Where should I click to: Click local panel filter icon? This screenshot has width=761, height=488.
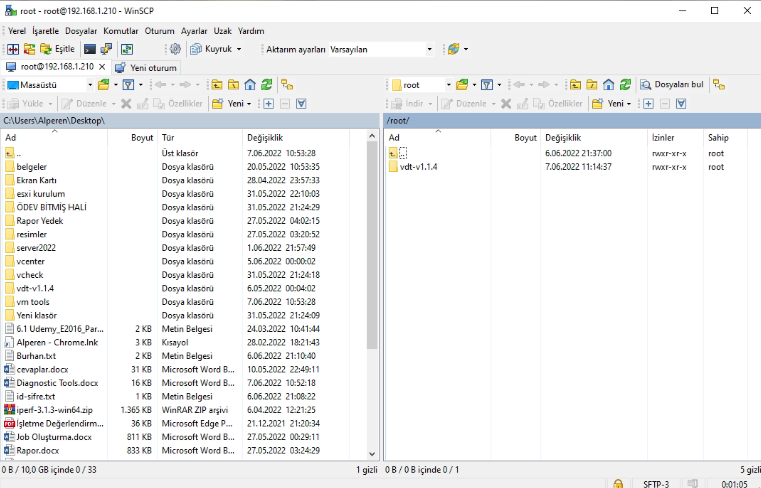click(x=128, y=85)
